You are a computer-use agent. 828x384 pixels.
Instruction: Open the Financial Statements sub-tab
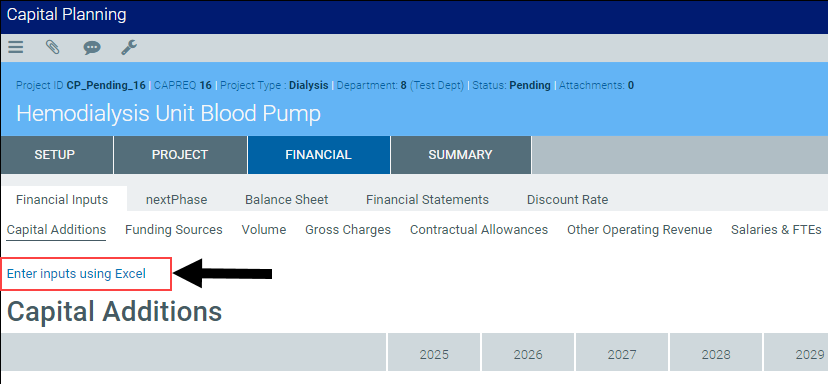pos(427,200)
